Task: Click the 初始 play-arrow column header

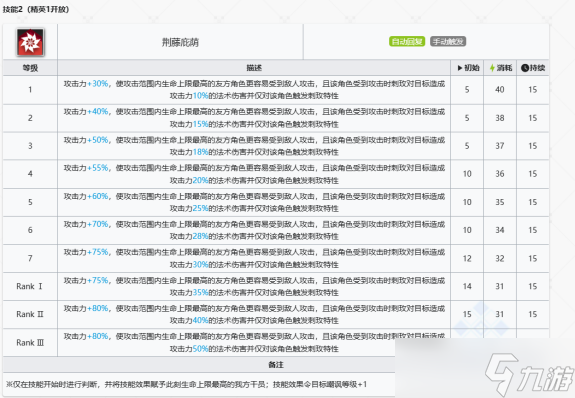Action: (468, 68)
